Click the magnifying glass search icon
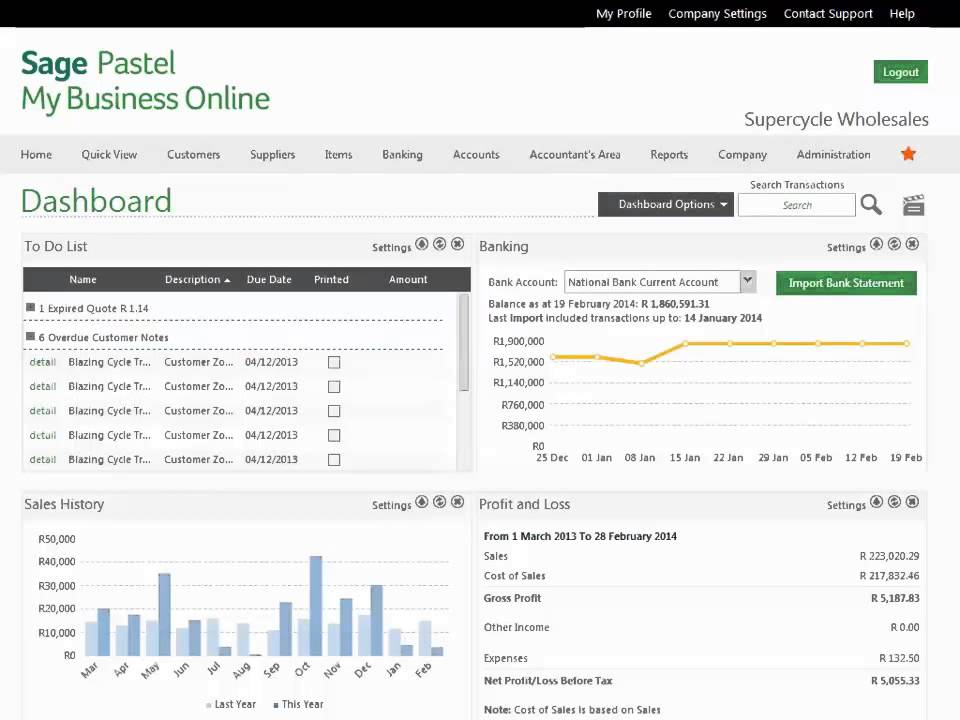960x720 pixels. [871, 204]
